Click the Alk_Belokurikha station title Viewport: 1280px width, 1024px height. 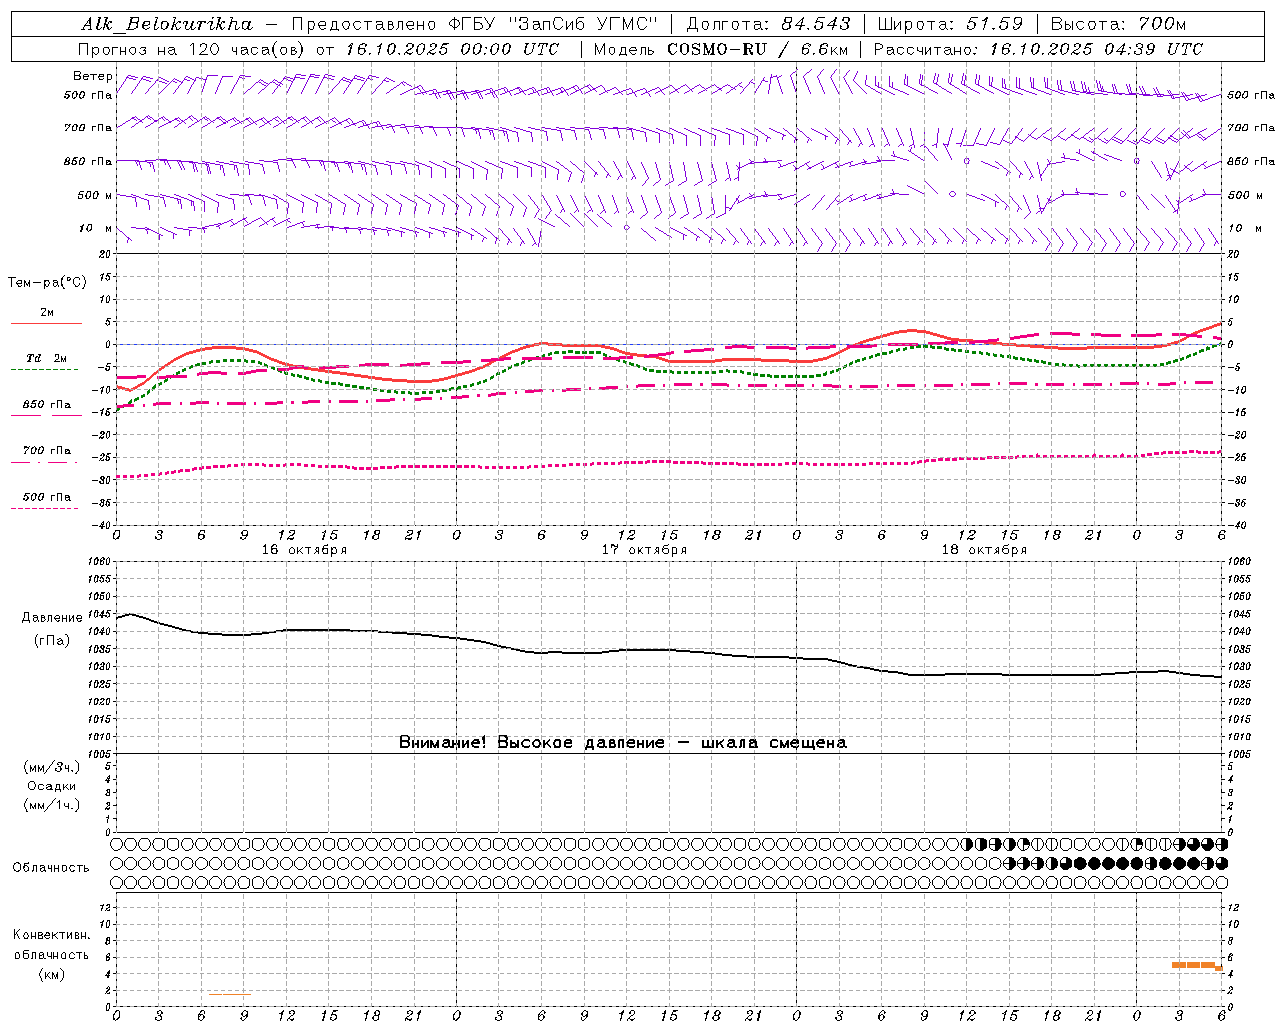(167, 24)
